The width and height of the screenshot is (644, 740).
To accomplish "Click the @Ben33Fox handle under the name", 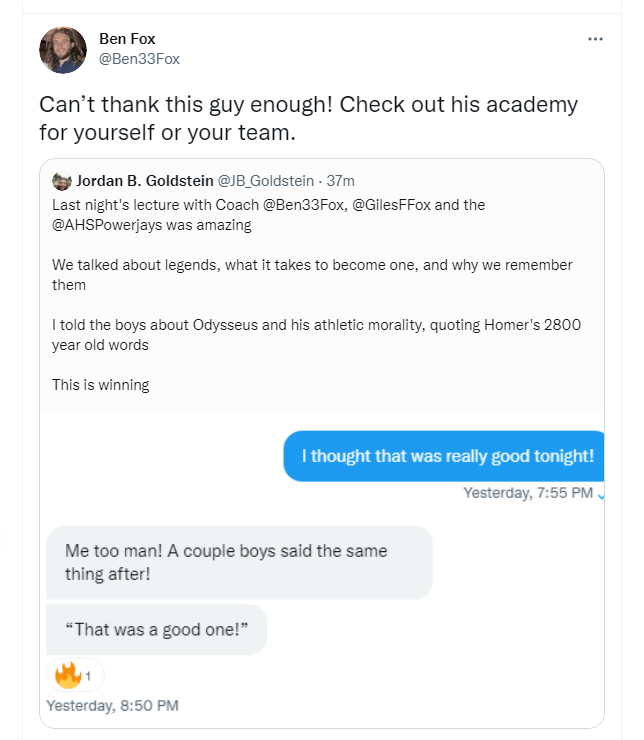I will coord(139,59).
